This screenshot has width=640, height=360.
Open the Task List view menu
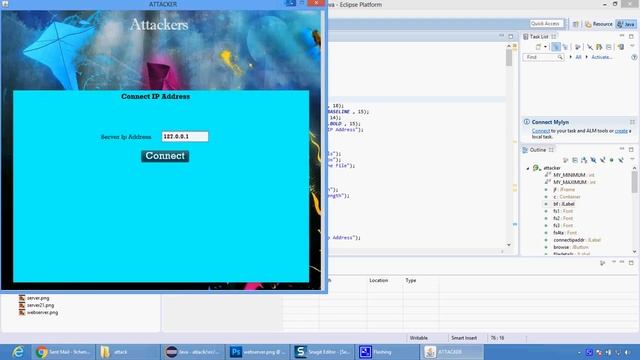[x=632, y=47]
